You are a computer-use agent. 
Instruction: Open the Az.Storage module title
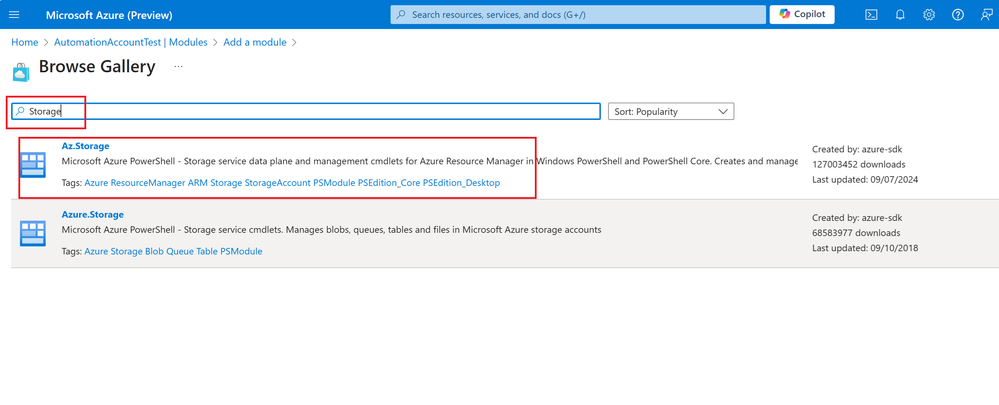[x=85, y=146]
